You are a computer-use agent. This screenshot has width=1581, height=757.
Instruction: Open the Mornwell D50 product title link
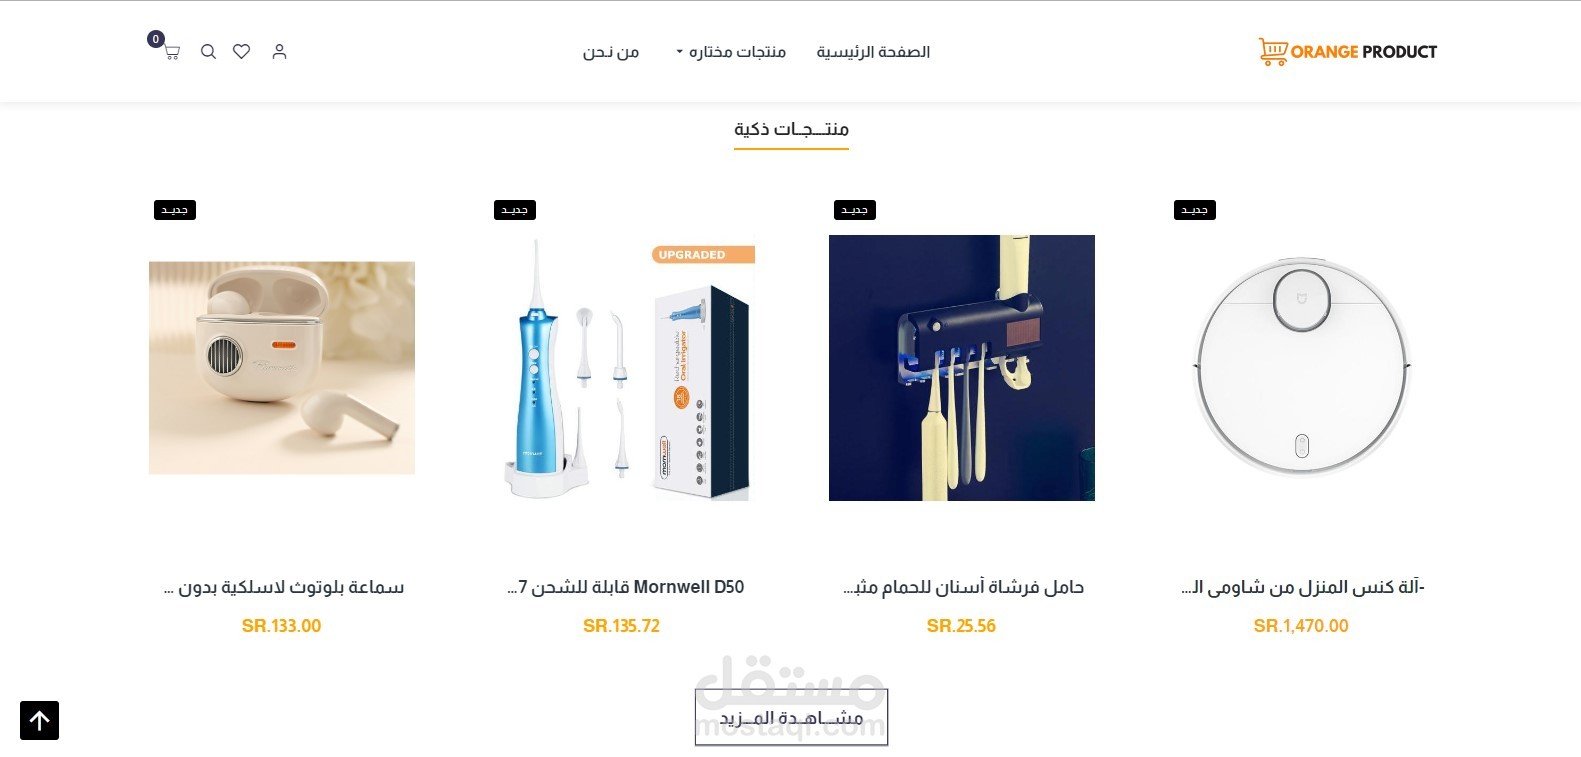[626, 587]
